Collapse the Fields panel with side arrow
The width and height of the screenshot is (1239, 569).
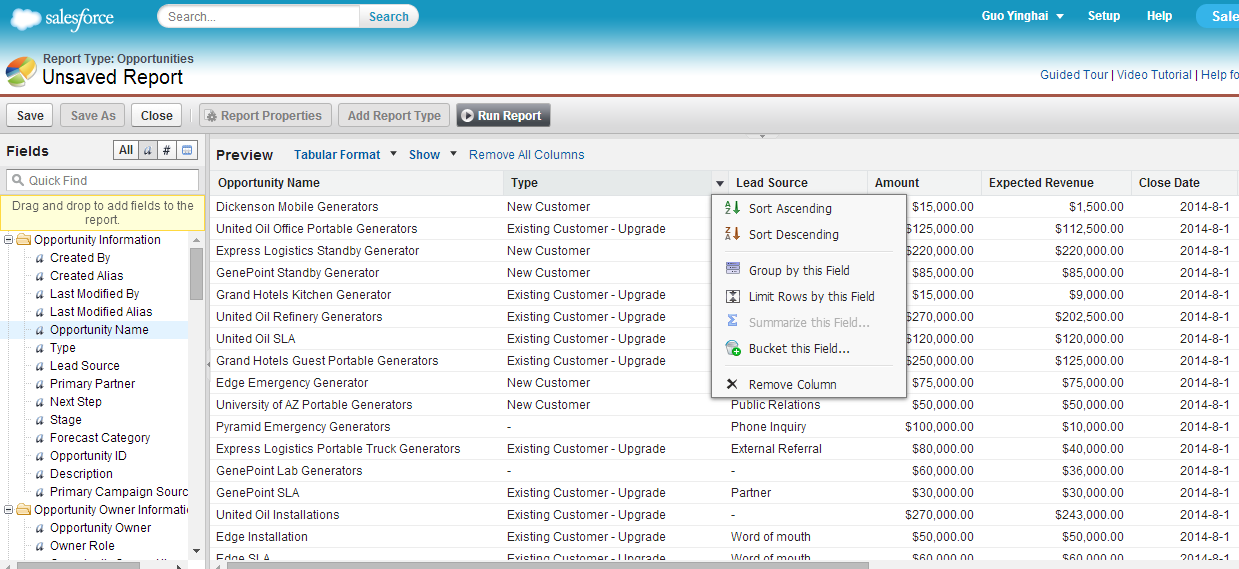point(208,363)
